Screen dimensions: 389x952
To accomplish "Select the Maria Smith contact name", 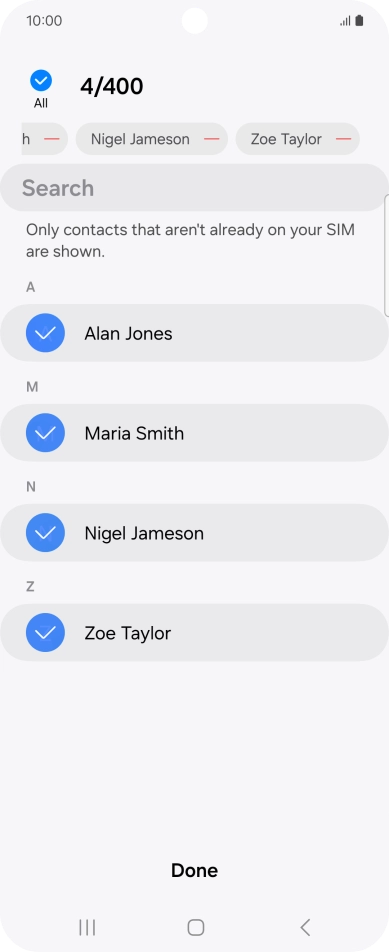I will [134, 434].
